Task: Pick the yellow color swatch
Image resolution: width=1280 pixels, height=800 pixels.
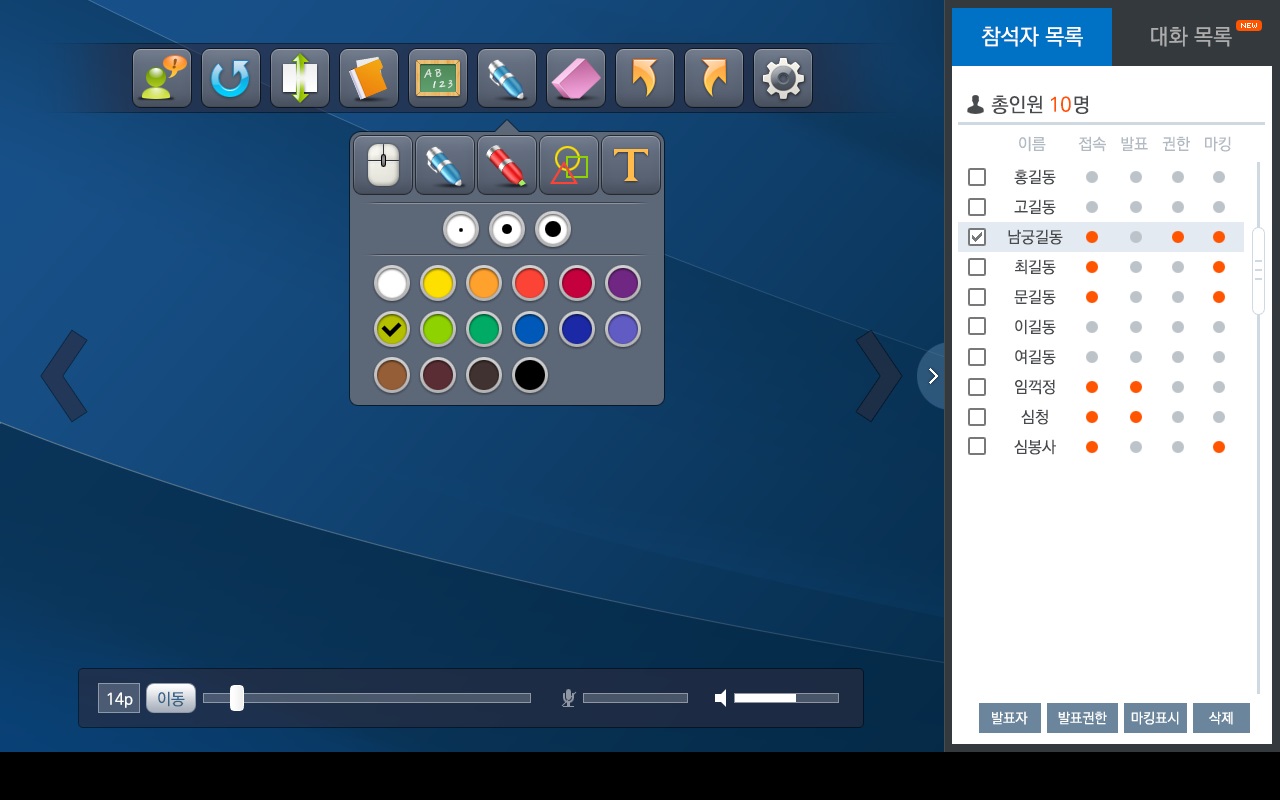Action: pyautogui.click(x=438, y=283)
